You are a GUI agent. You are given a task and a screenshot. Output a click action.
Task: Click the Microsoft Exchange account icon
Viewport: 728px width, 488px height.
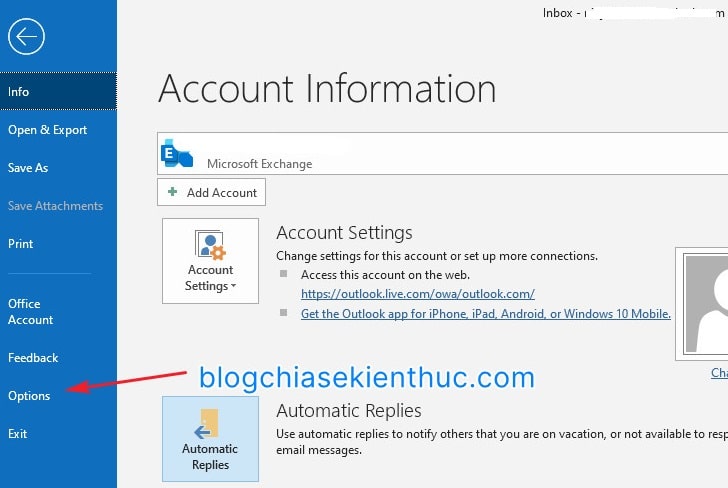click(x=176, y=153)
